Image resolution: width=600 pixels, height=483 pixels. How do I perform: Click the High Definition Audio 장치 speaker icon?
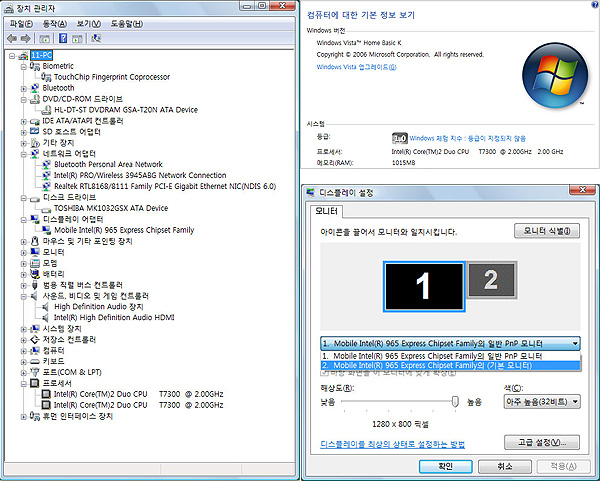[x=46, y=307]
